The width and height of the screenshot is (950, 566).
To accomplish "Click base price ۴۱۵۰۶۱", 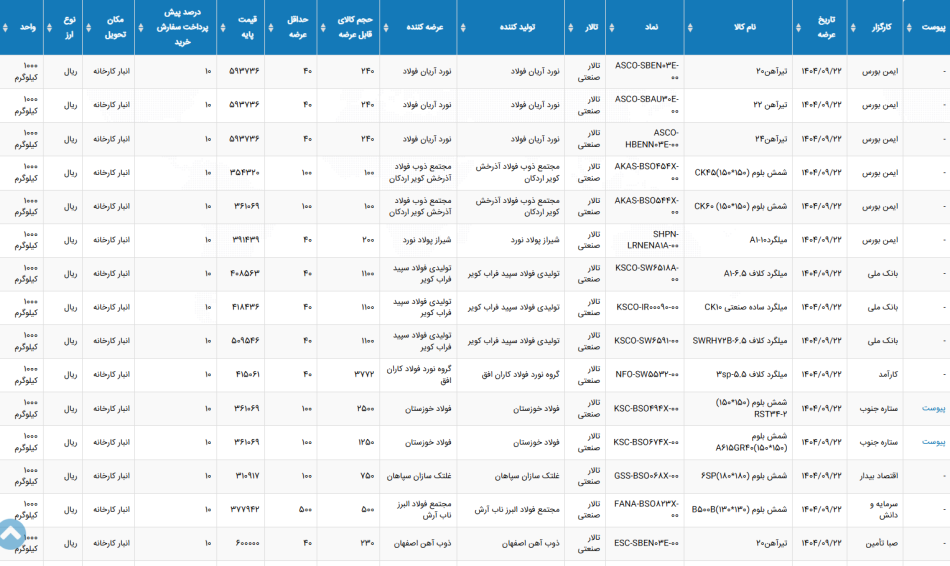I will click(x=248, y=375).
